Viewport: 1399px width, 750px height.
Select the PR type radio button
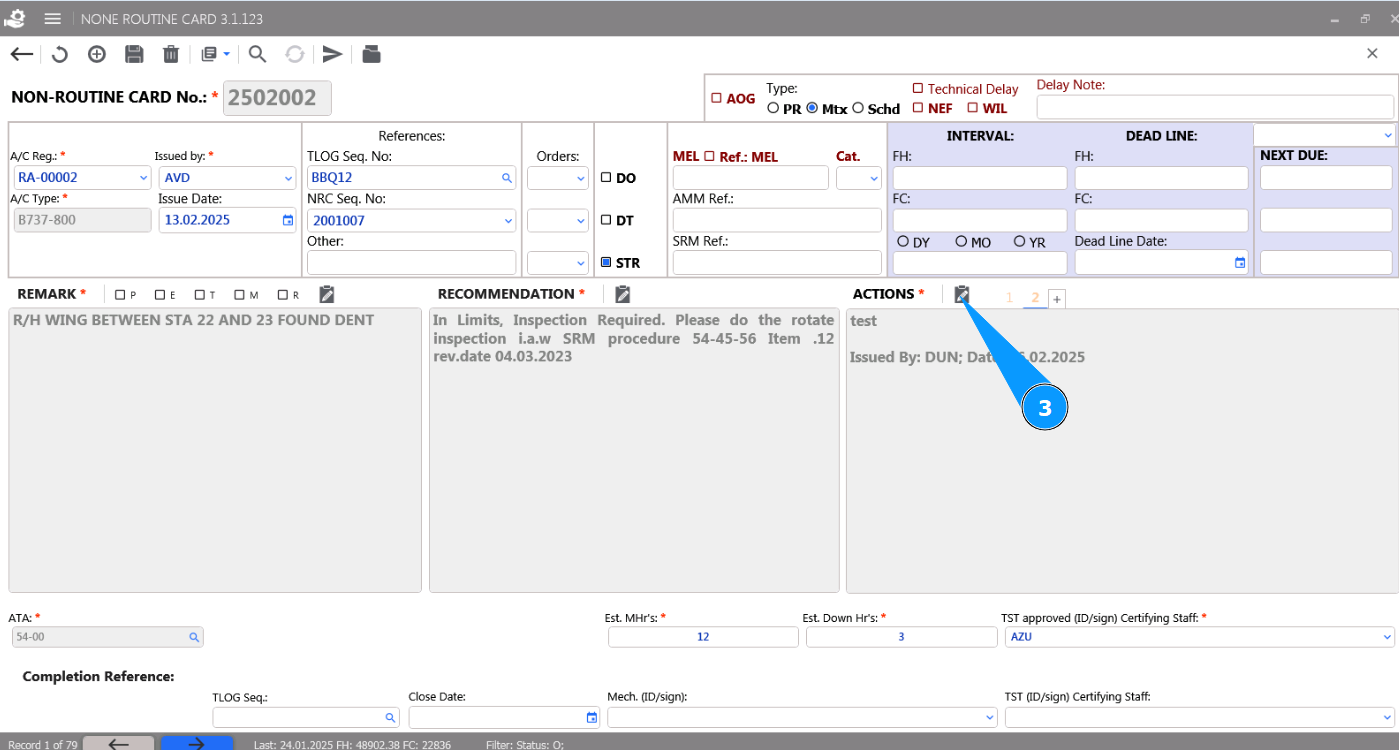[773, 108]
